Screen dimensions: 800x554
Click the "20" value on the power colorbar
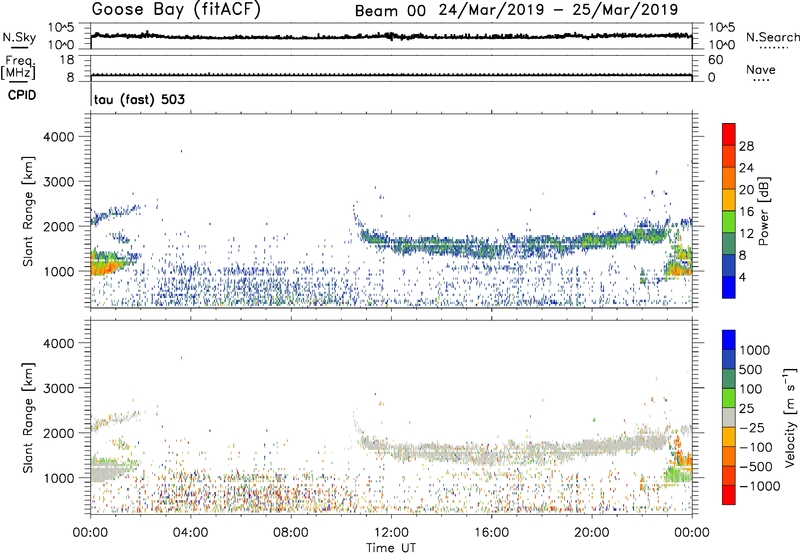(746, 190)
